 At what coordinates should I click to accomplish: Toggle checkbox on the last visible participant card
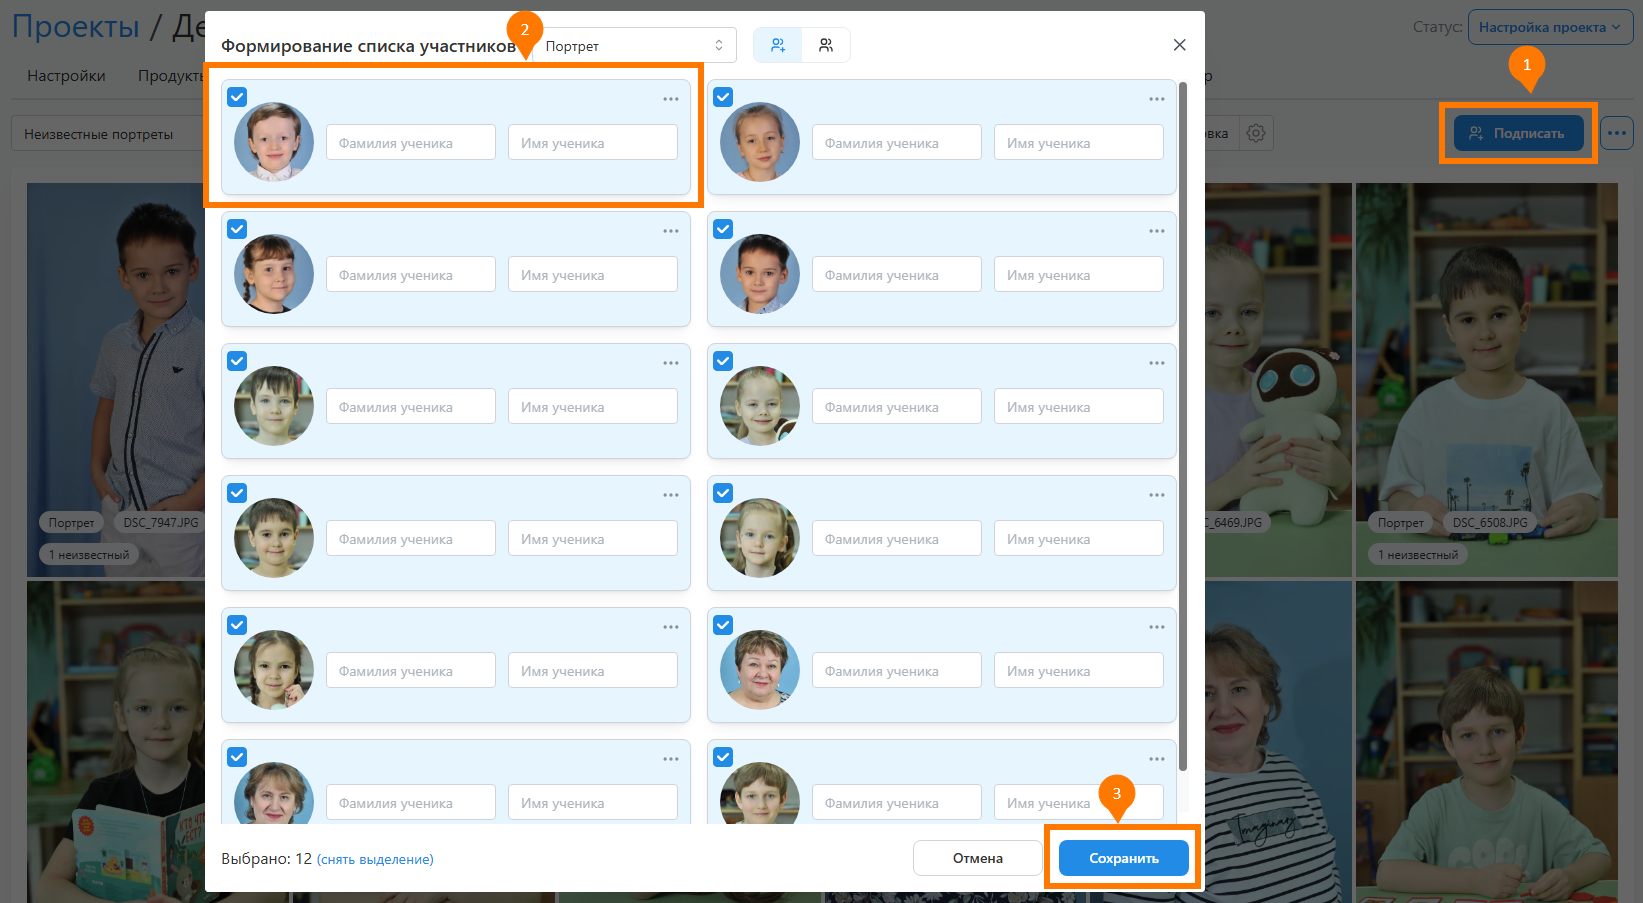click(x=723, y=757)
